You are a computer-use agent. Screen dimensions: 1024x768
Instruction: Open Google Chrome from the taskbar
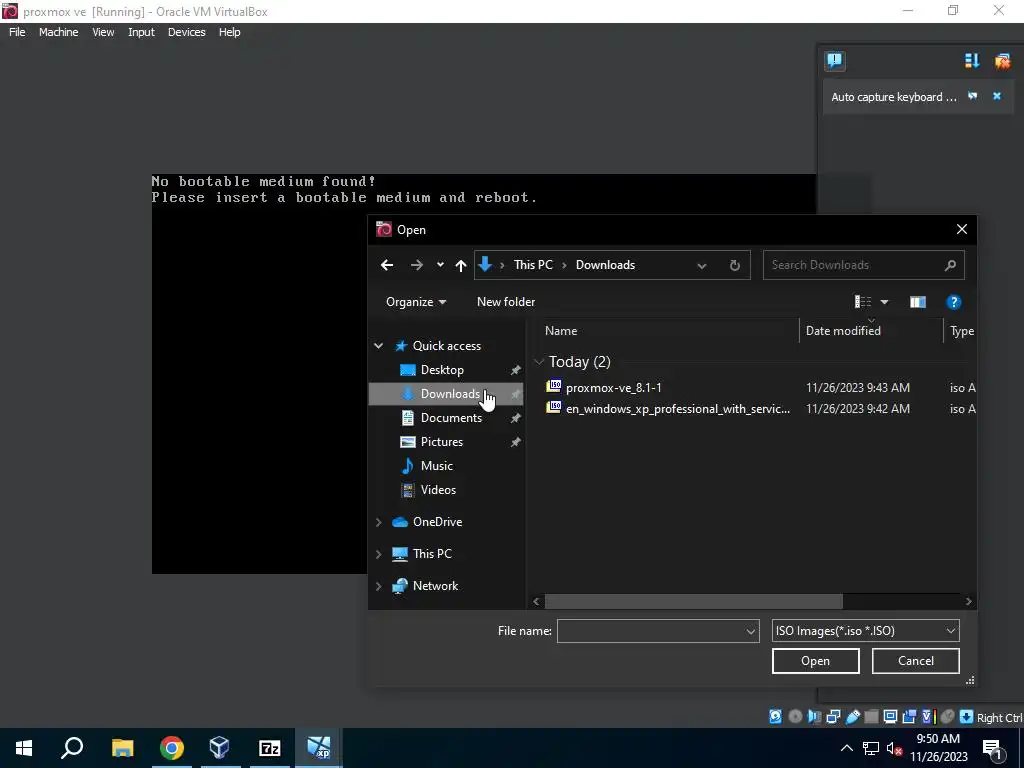(x=171, y=748)
